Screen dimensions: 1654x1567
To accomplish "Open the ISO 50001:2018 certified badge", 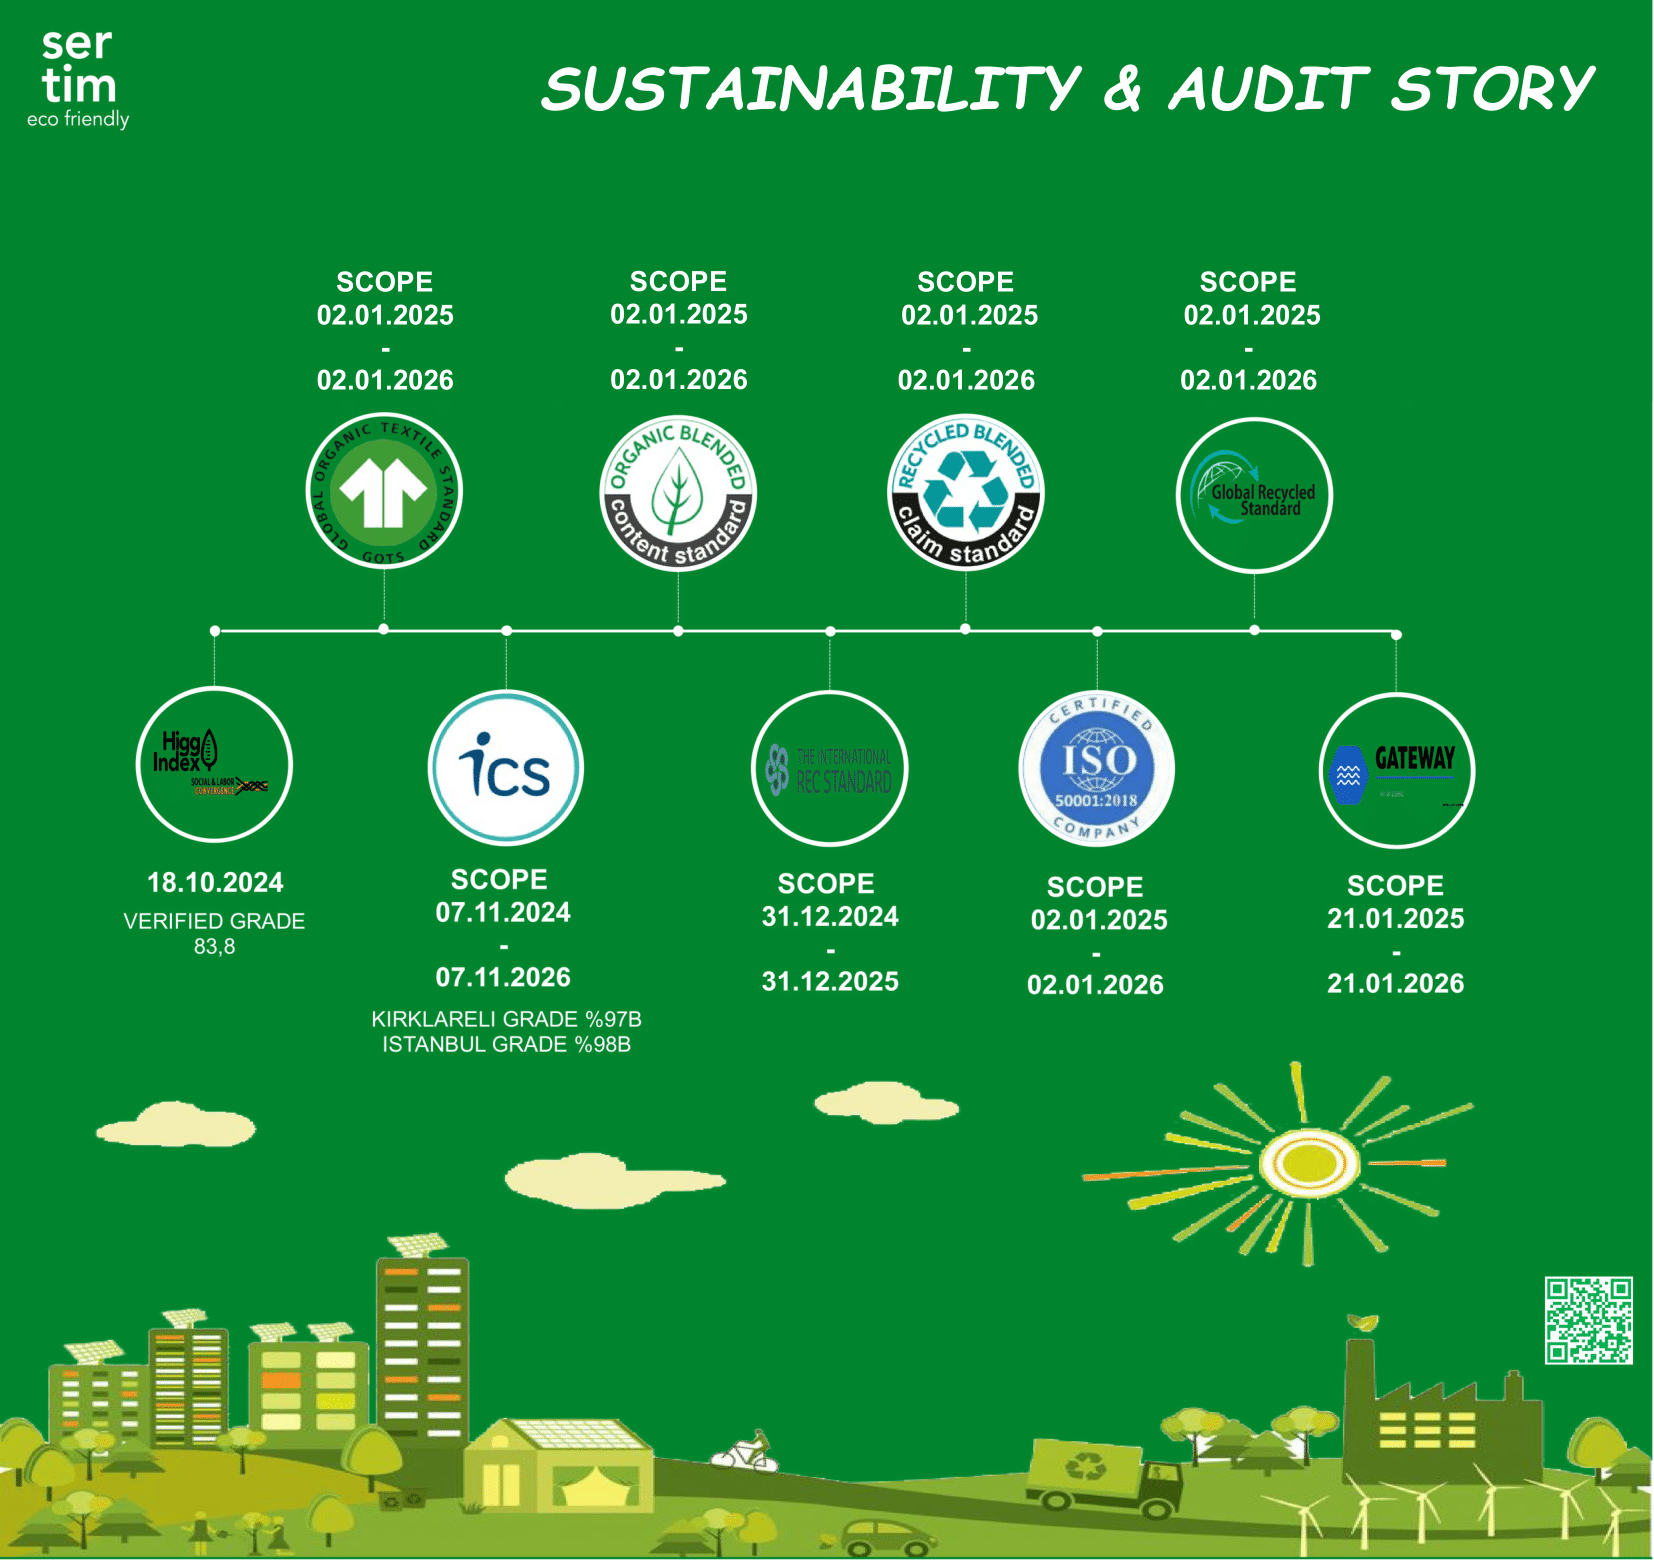I will coord(1097,769).
